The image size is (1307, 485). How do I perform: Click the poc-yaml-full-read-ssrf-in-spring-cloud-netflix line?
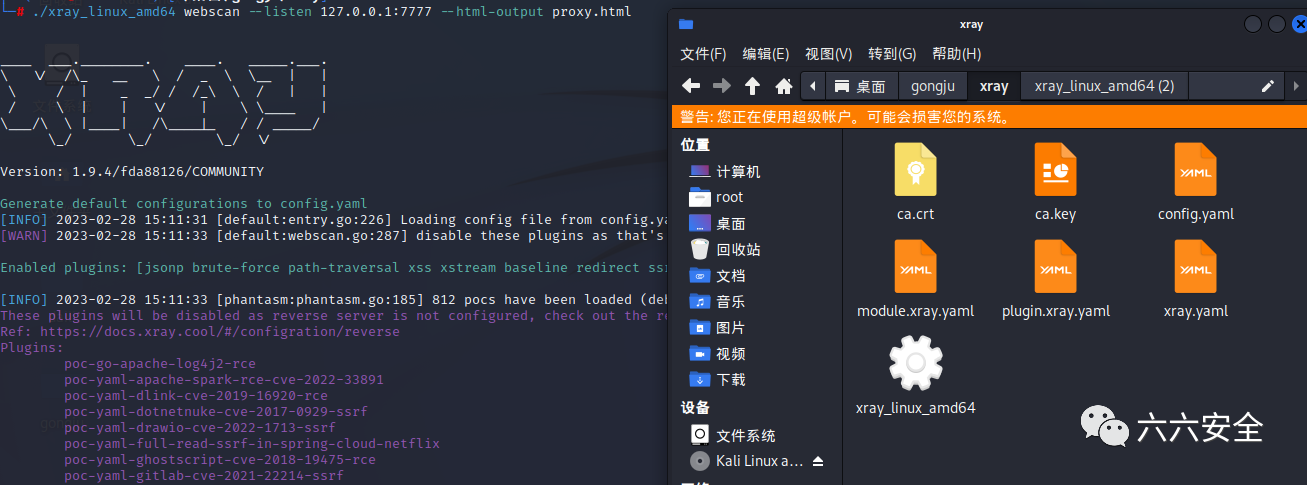click(x=252, y=443)
